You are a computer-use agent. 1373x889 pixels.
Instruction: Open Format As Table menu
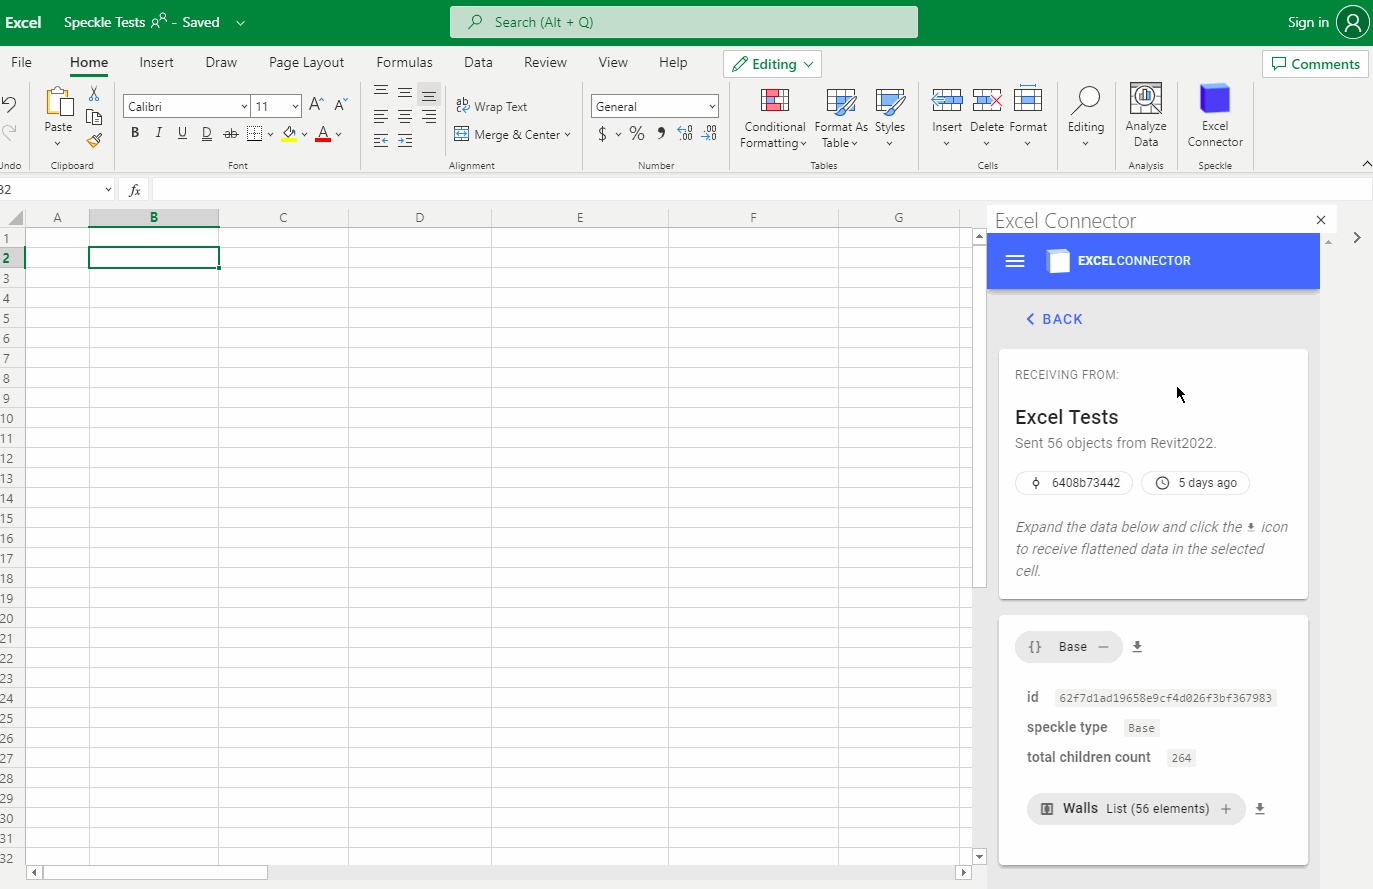pyautogui.click(x=841, y=118)
